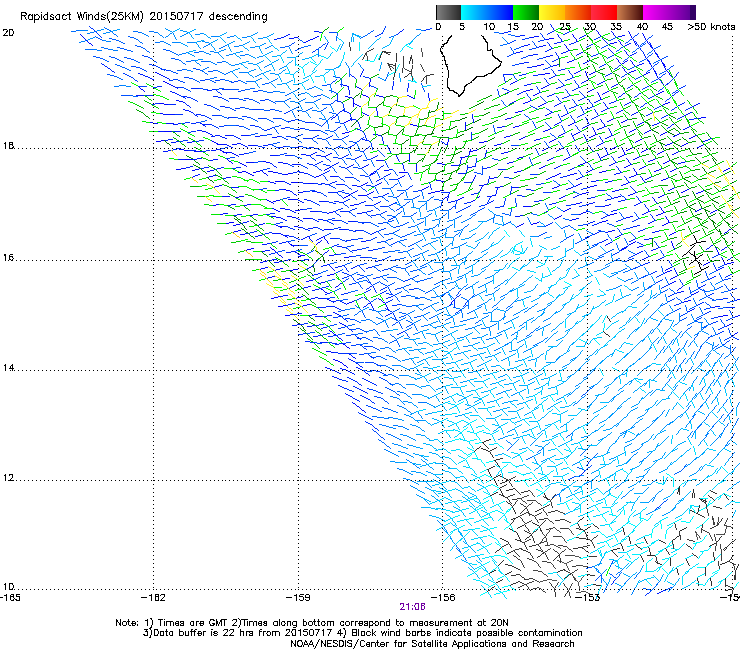Image resolution: width=740 pixels, height=650 pixels.
Task: Click the longitude label -156
Action: (x=443, y=598)
